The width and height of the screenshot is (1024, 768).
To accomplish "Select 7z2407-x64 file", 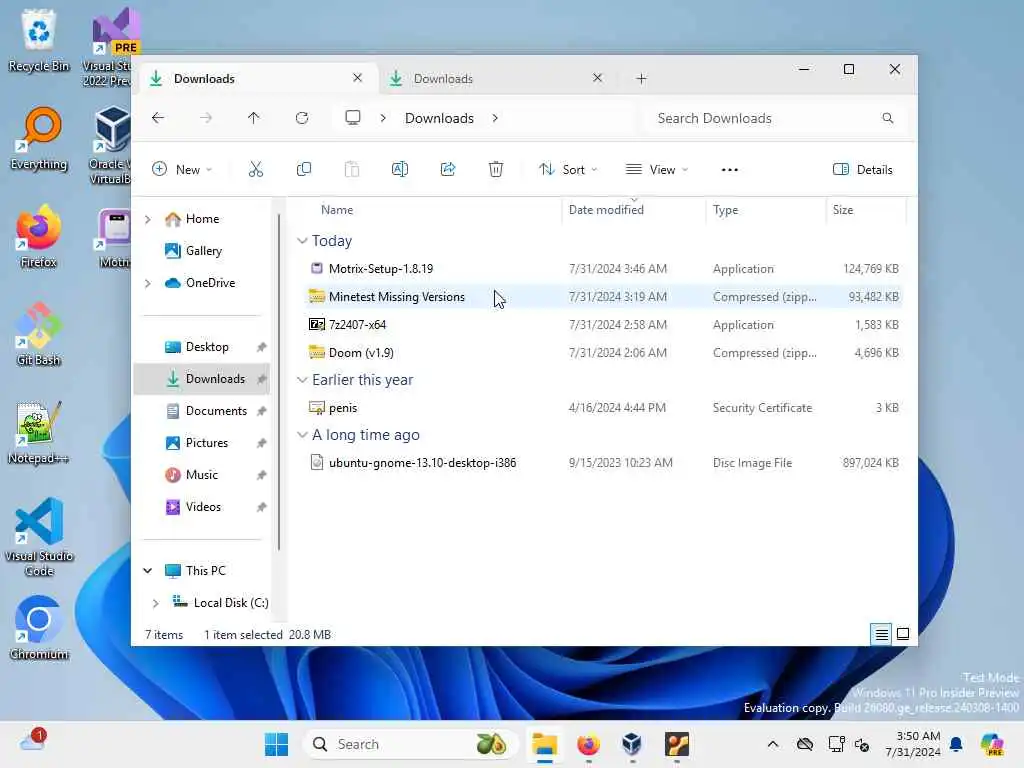I will [603, 325].
